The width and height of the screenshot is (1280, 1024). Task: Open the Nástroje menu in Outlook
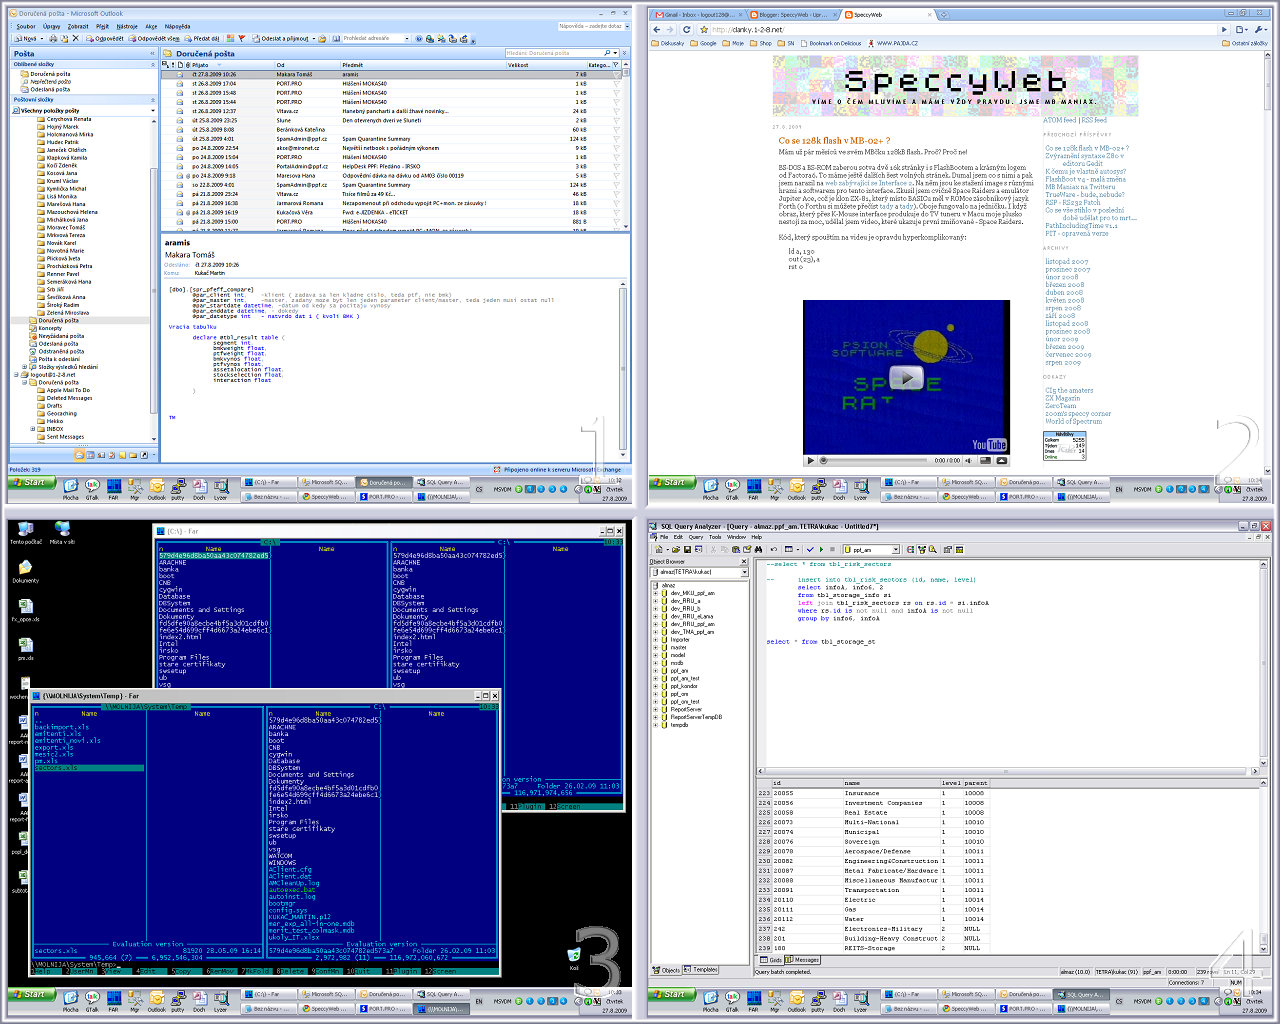[x=127, y=27]
